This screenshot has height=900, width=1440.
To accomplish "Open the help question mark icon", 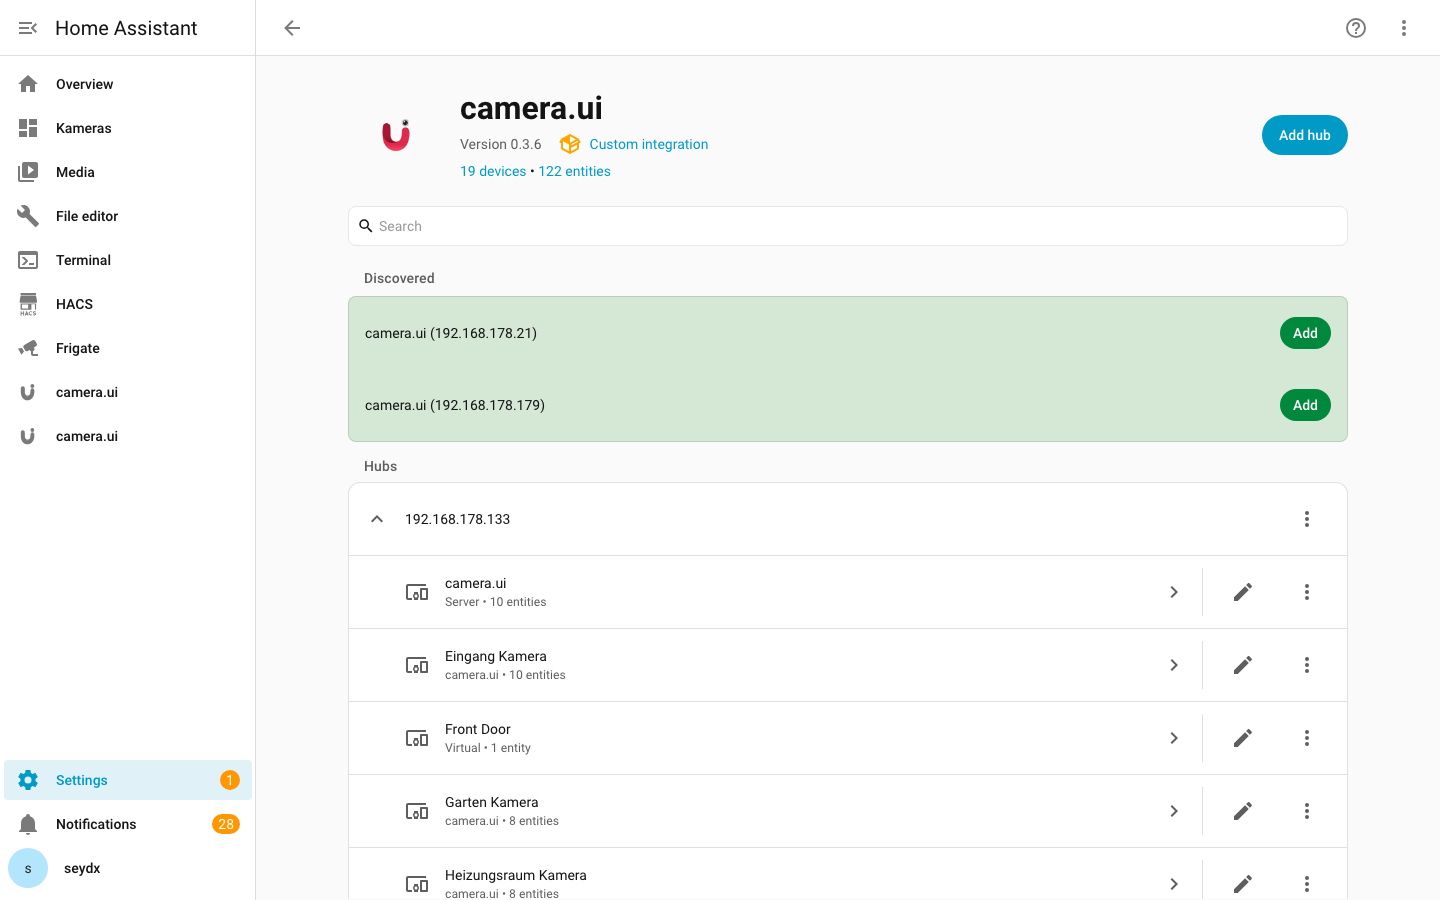I will point(1356,28).
